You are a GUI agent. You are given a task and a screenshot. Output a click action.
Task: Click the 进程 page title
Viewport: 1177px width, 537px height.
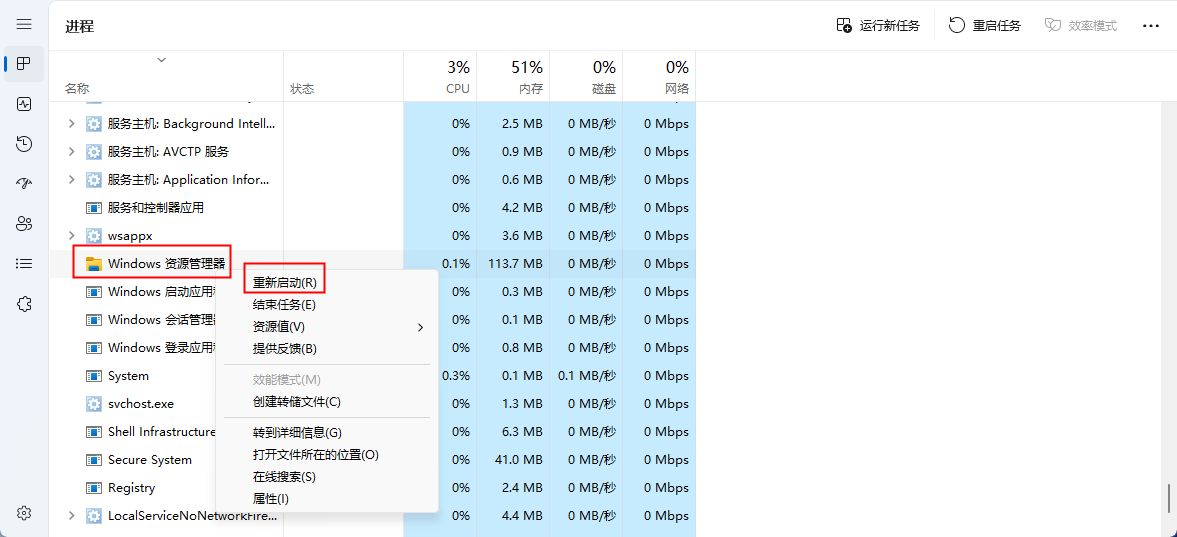tap(80, 26)
